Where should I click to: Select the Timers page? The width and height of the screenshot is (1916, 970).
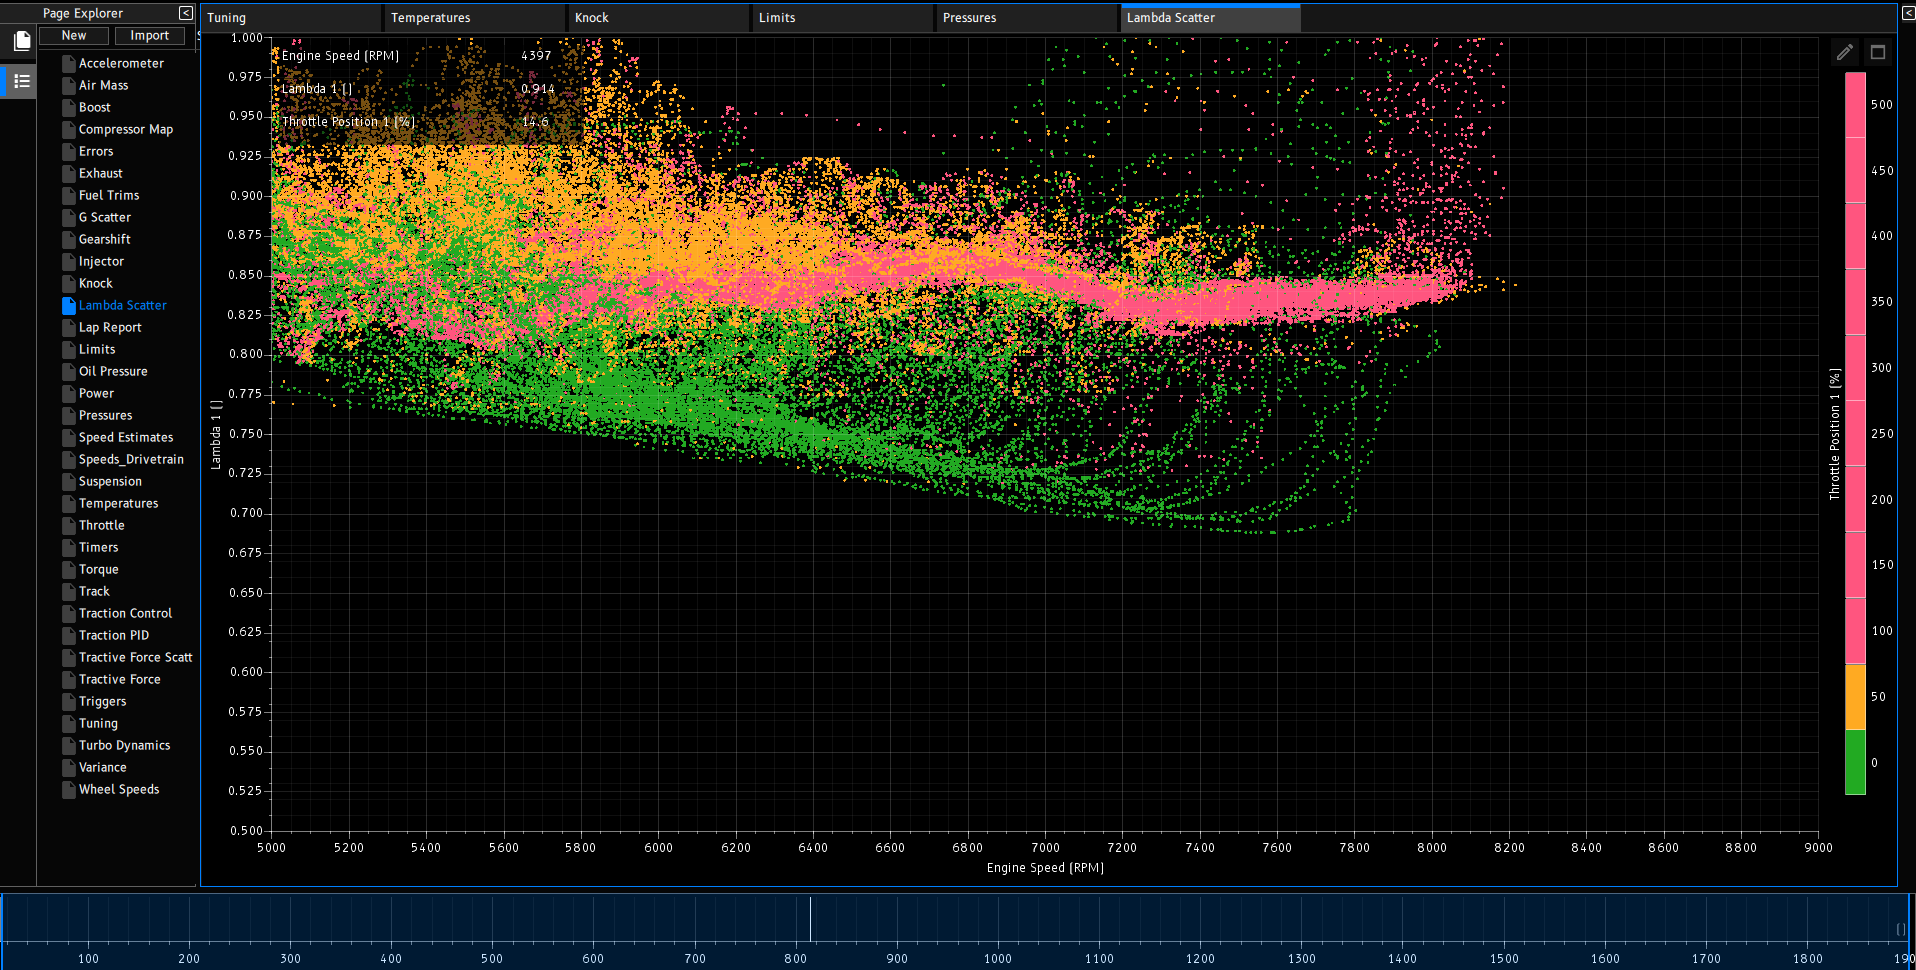pos(98,547)
